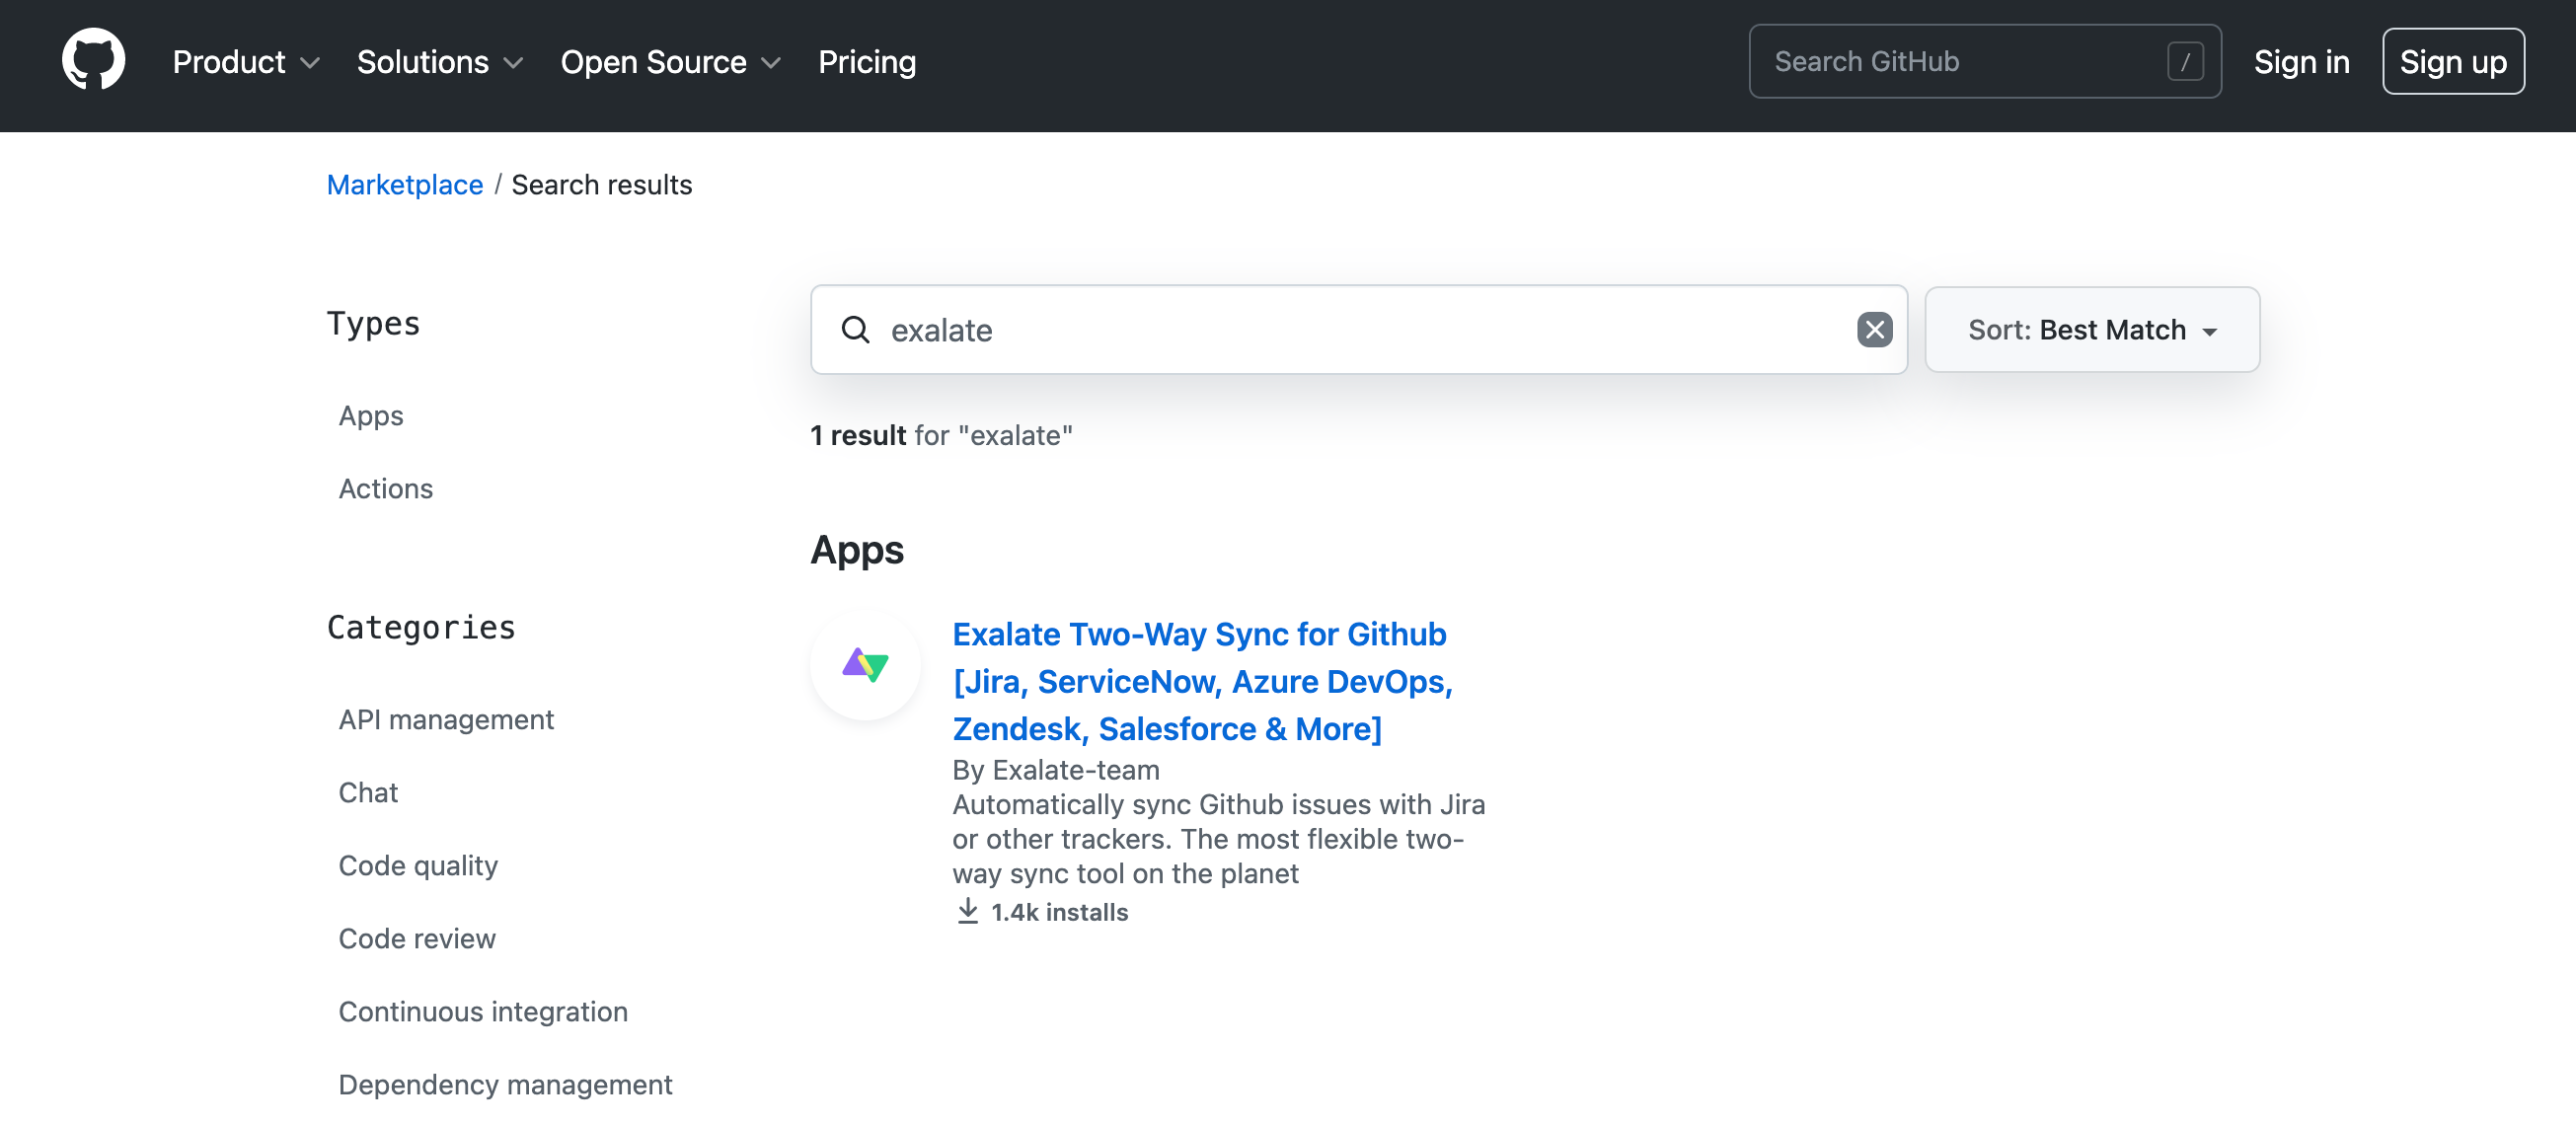Select the Code review category

pyautogui.click(x=416, y=938)
